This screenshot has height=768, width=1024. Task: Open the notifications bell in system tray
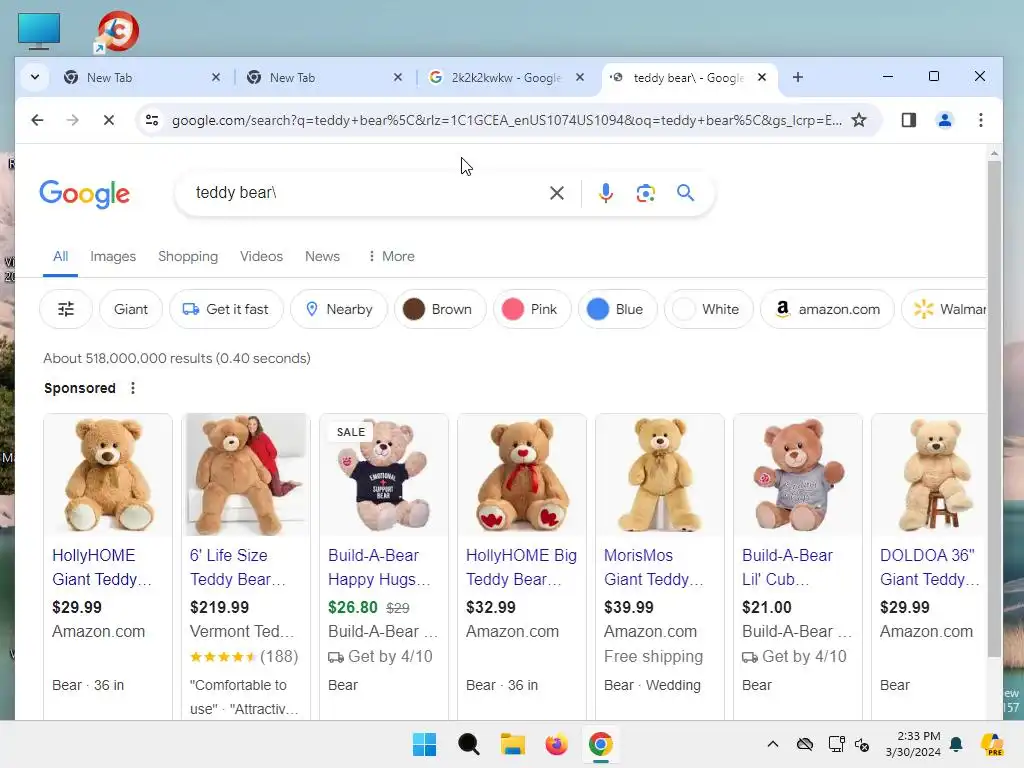click(956, 744)
